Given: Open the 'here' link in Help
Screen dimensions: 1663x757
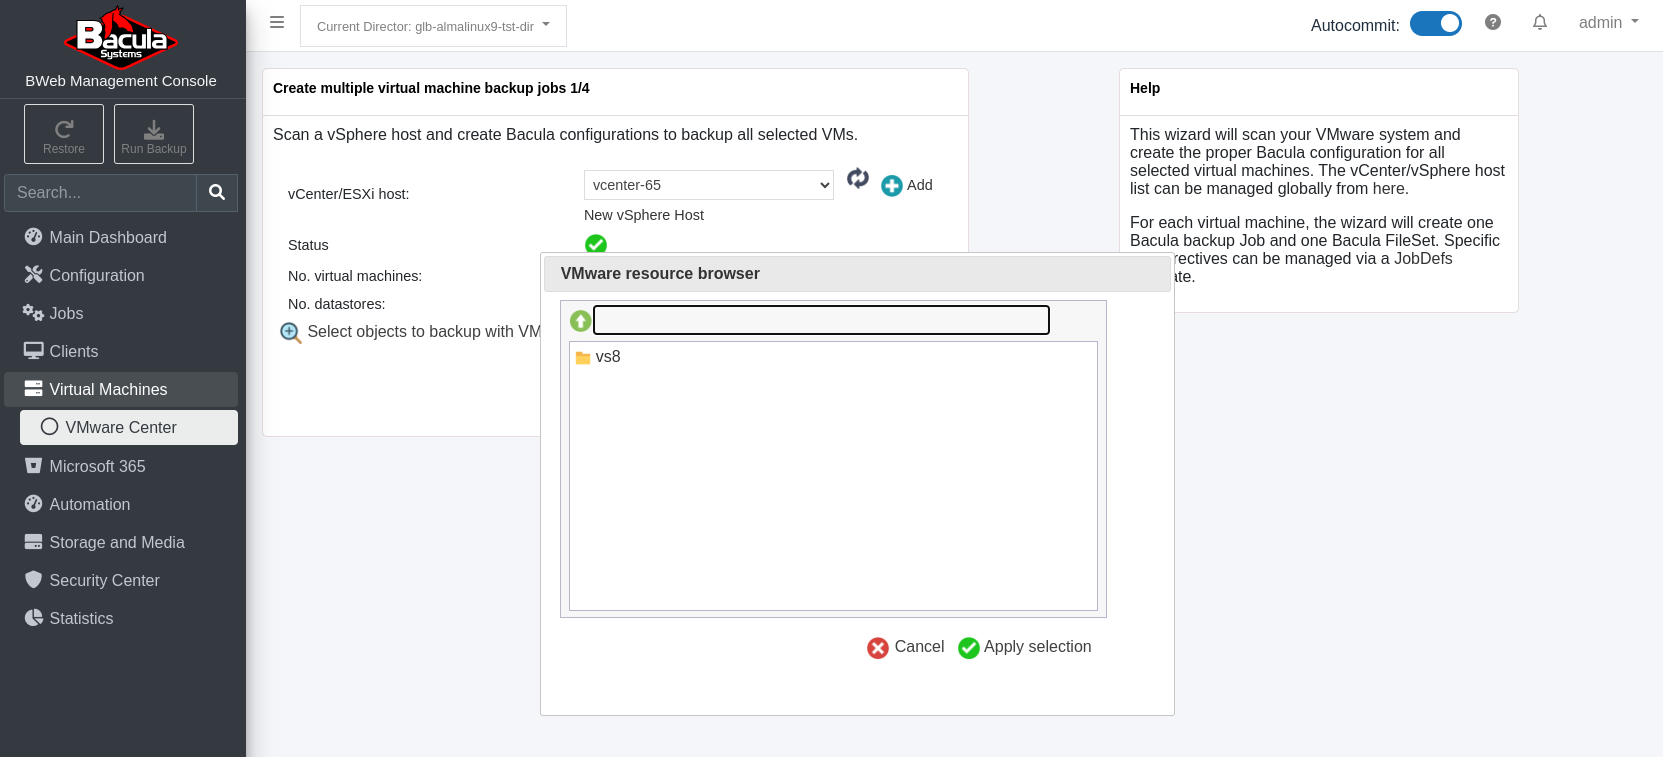Looking at the screenshot, I should pyautogui.click(x=1388, y=188).
